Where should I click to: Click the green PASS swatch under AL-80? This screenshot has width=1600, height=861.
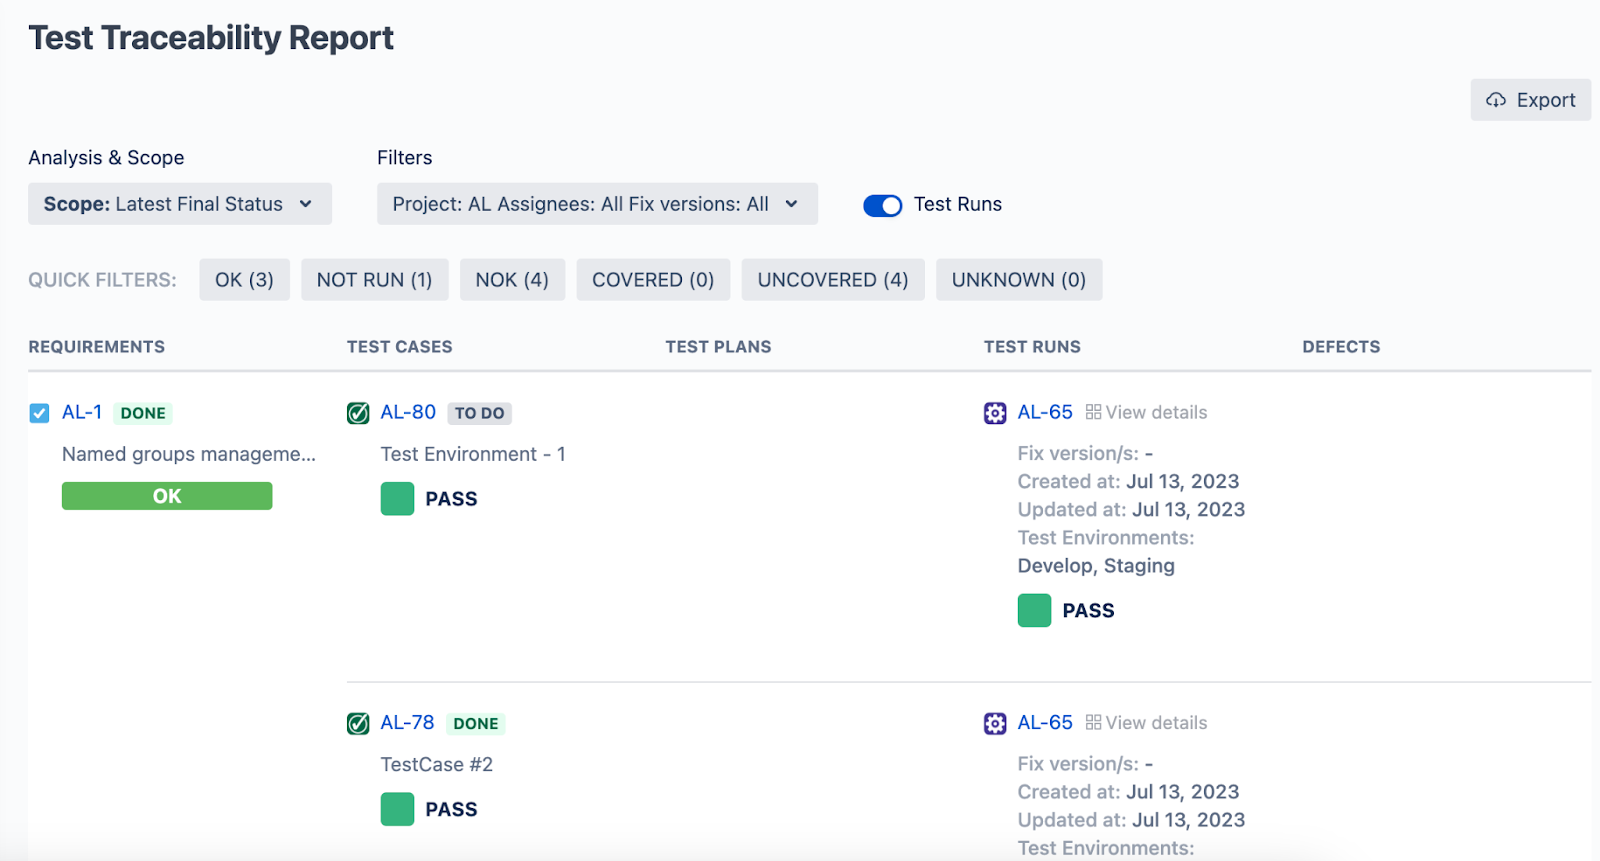coord(397,498)
